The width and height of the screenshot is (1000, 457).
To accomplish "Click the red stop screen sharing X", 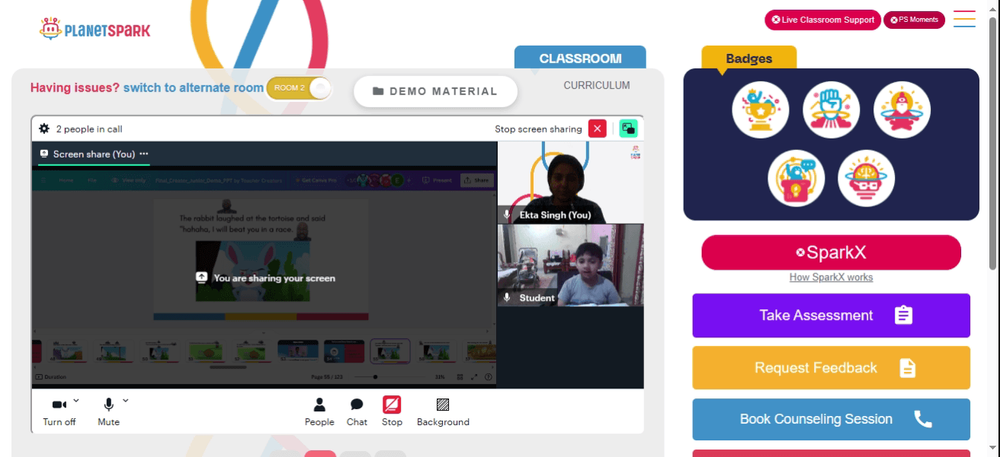I will click(x=597, y=129).
